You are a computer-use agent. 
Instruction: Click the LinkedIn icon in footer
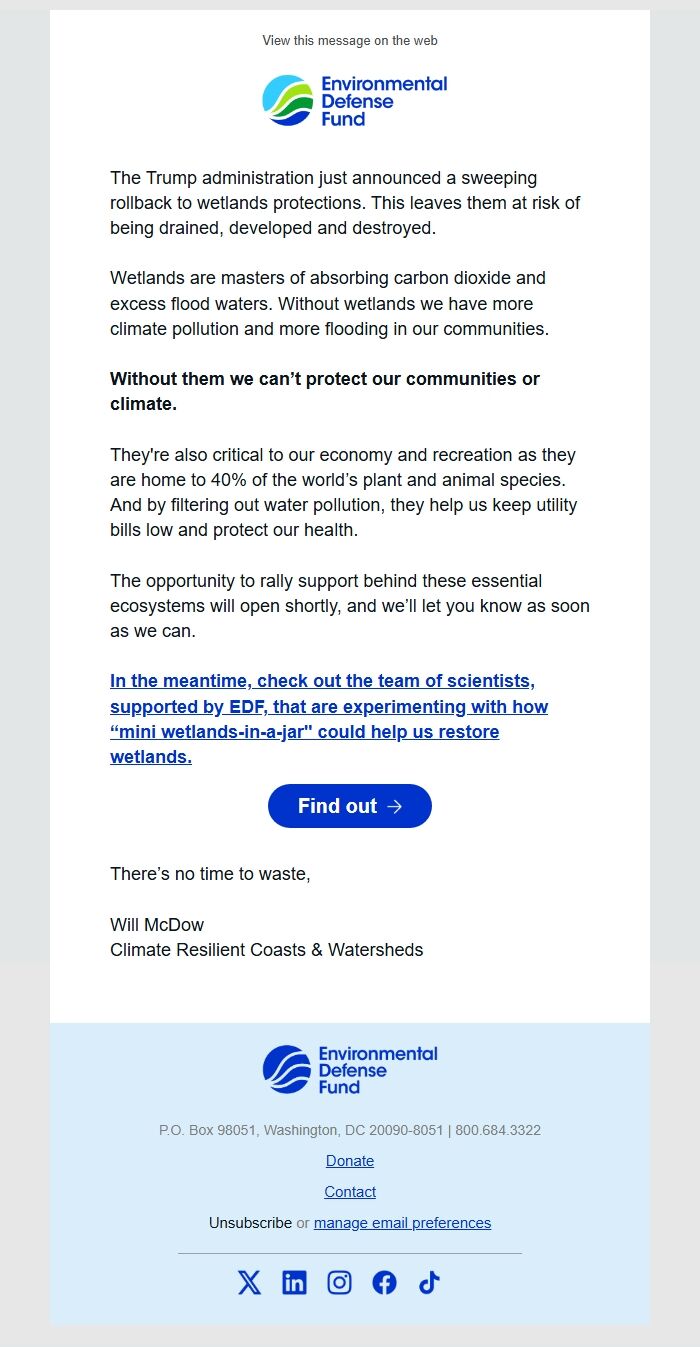click(294, 1282)
